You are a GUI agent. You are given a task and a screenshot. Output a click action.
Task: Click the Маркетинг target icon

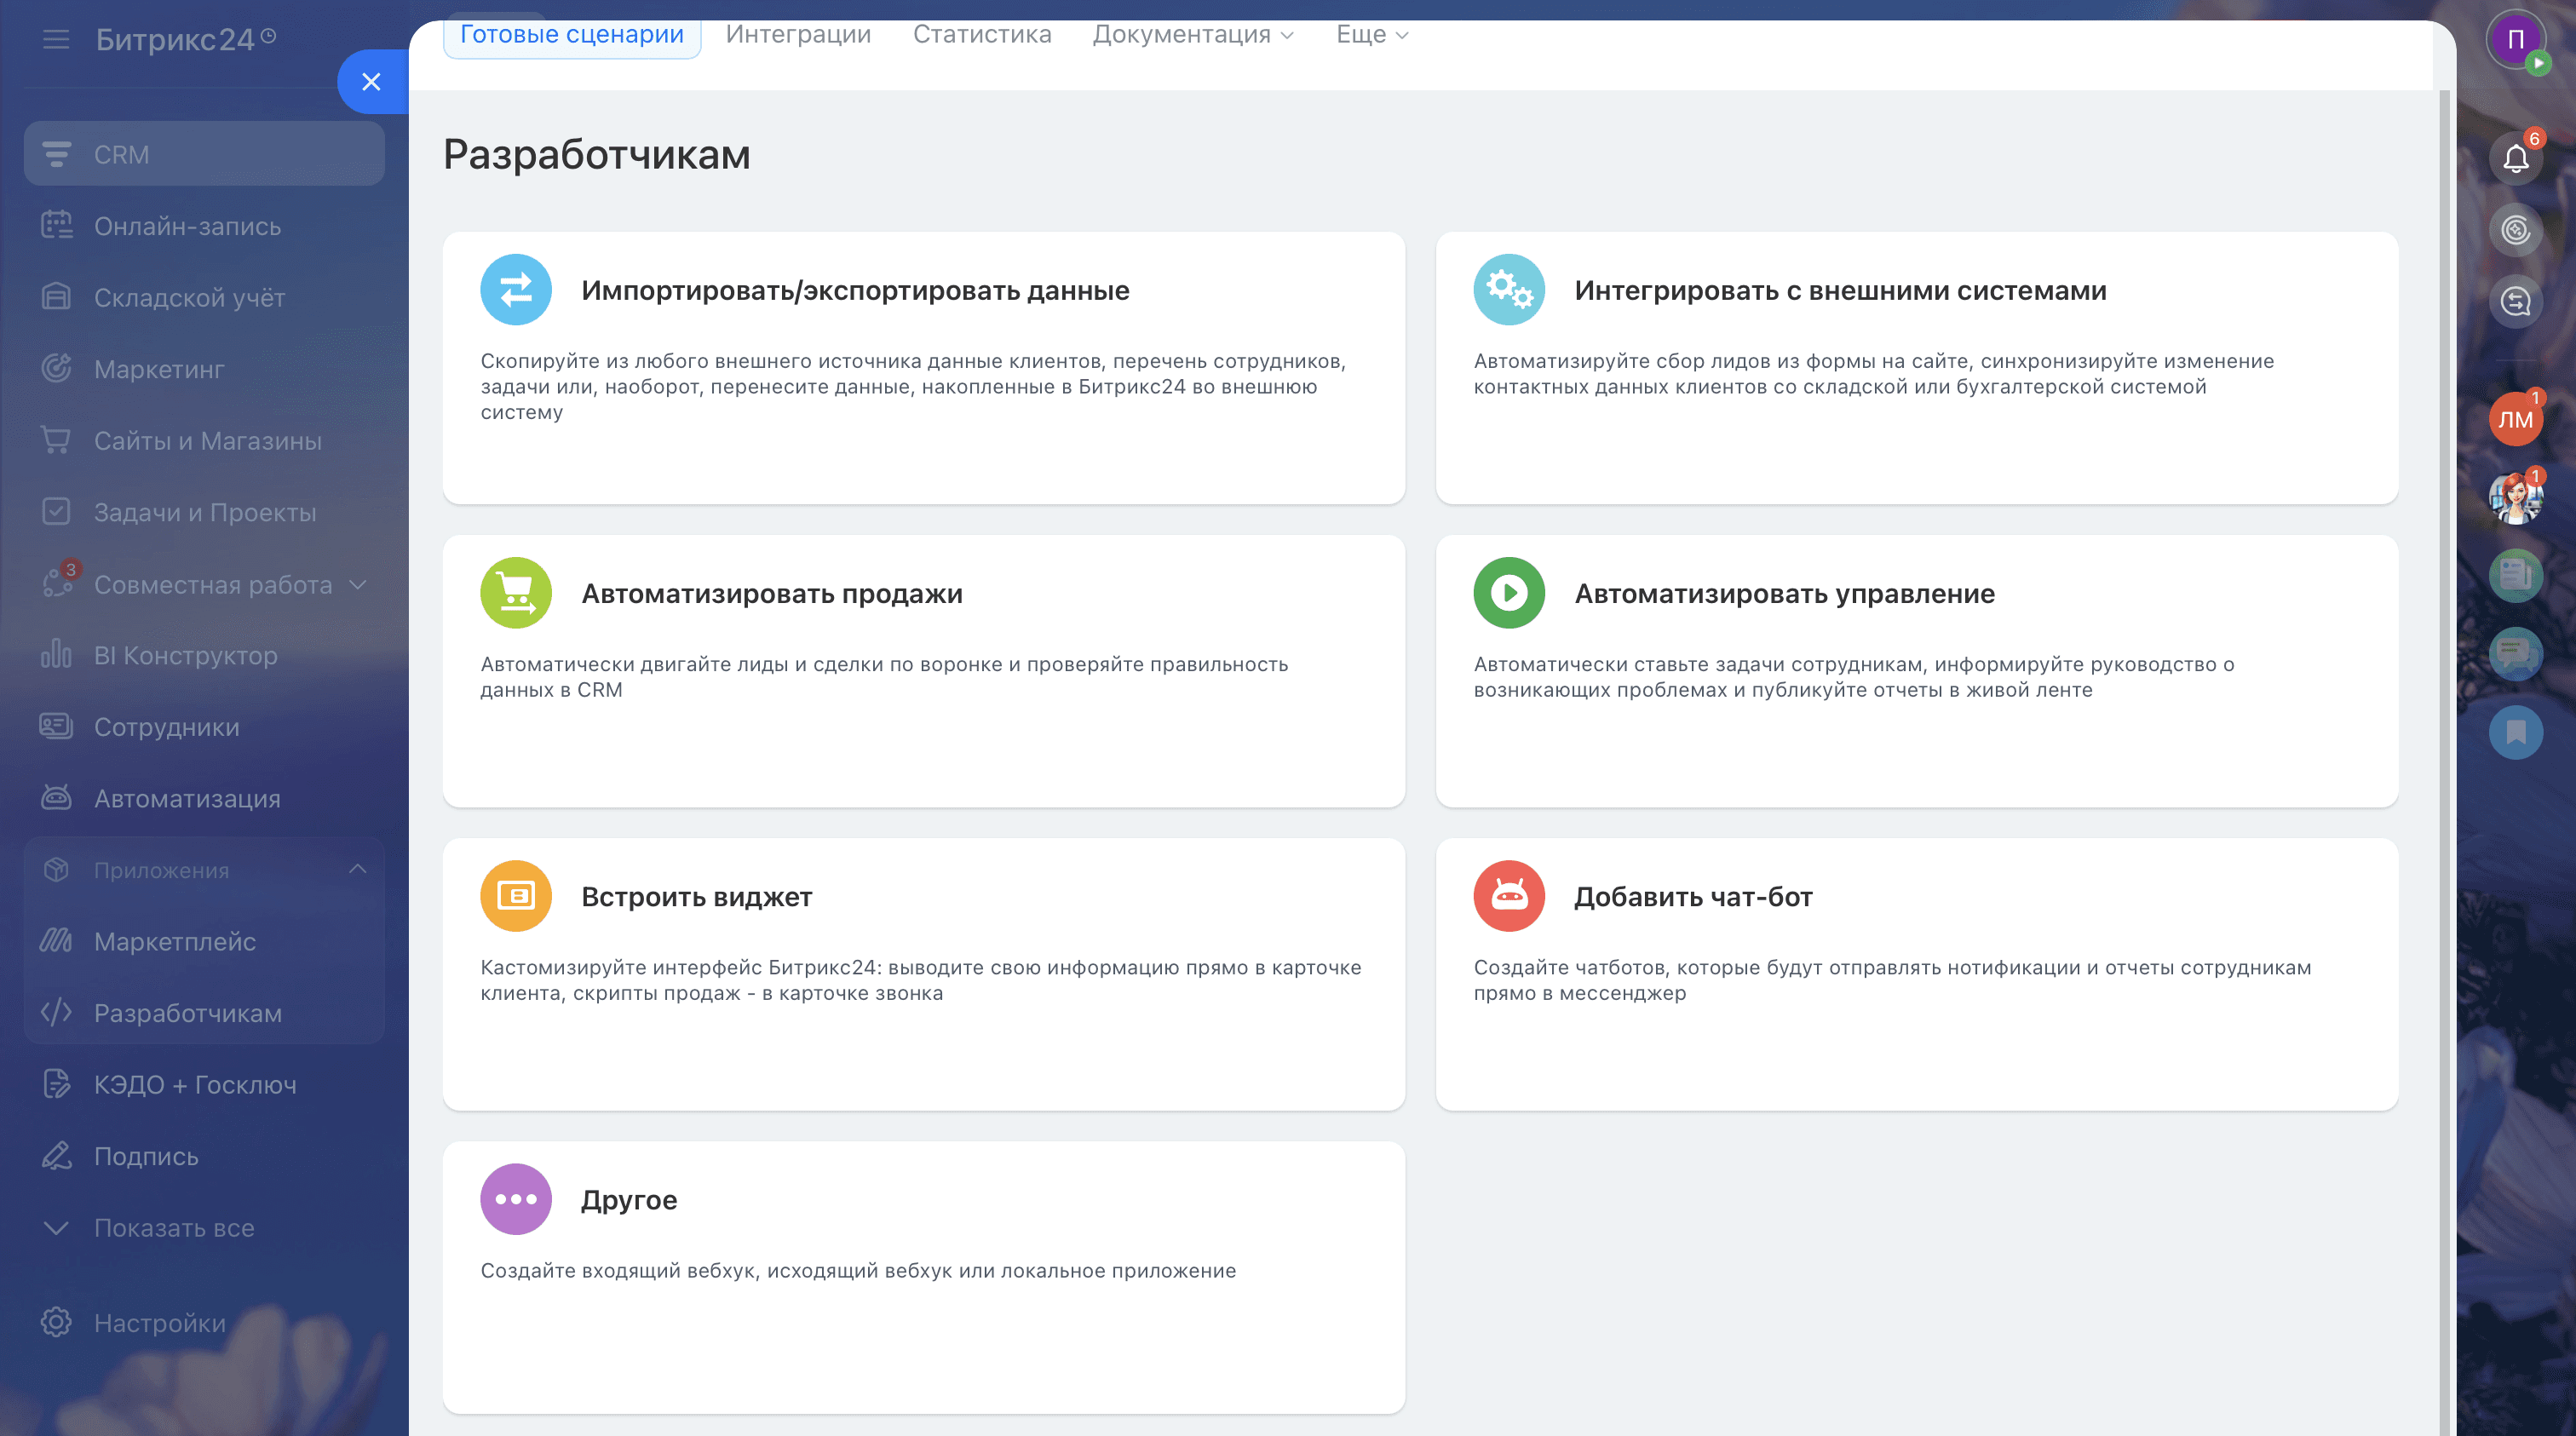tap(57, 368)
